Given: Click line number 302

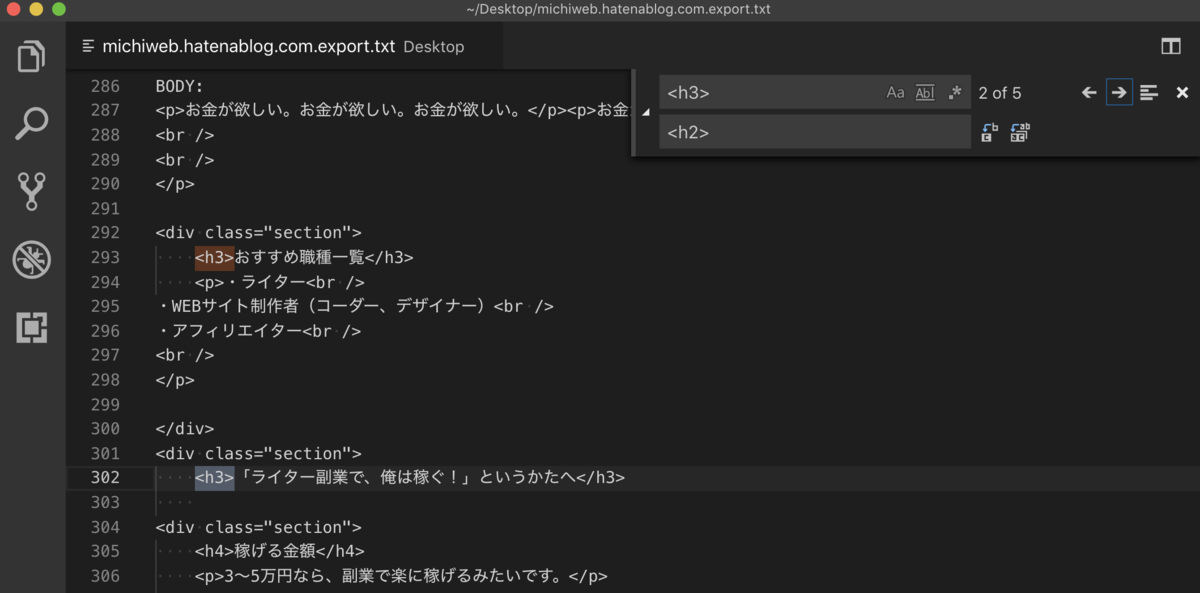Looking at the screenshot, I should point(104,478).
